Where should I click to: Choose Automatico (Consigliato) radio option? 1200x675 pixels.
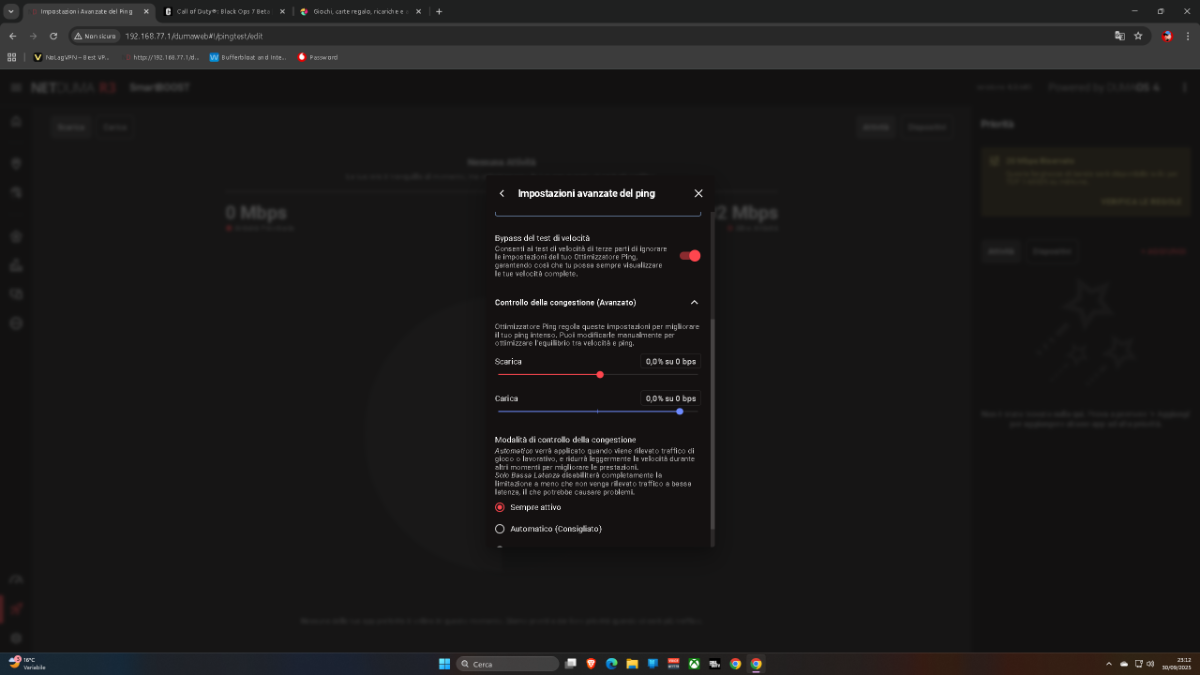[x=500, y=529]
